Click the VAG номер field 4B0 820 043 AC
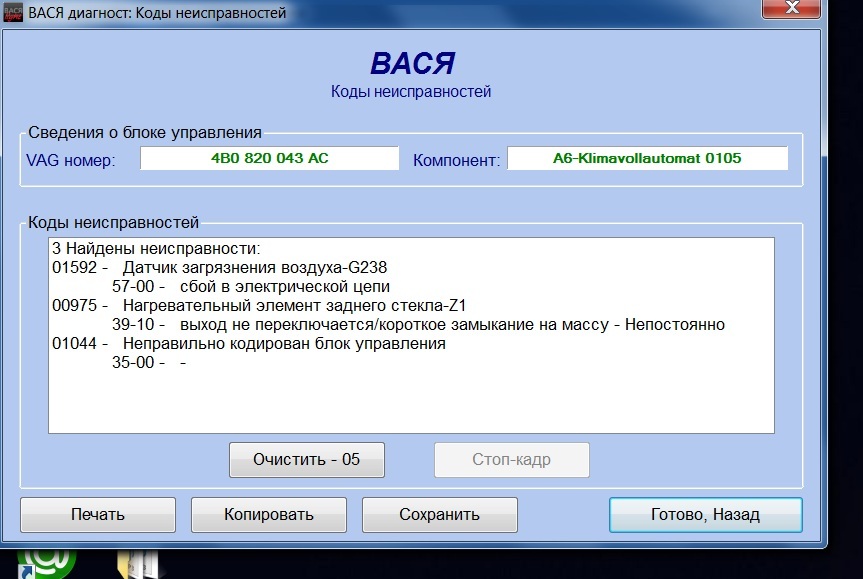 (269, 158)
